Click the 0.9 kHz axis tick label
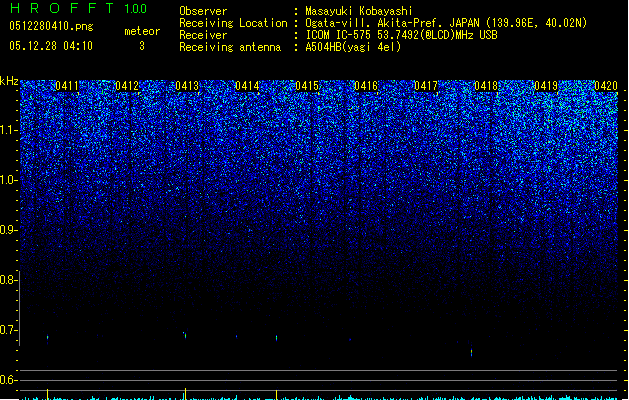 point(8,230)
